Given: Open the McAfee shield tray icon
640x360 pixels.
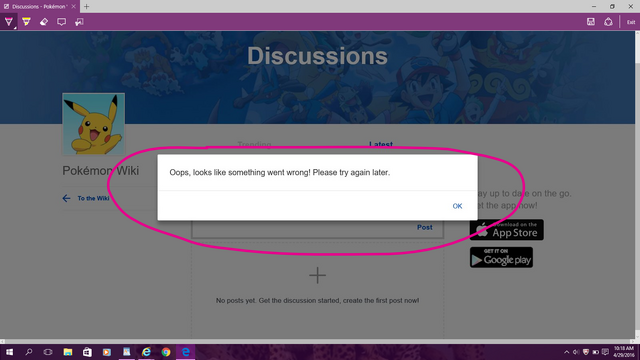Looking at the screenshot, I should 586,352.
